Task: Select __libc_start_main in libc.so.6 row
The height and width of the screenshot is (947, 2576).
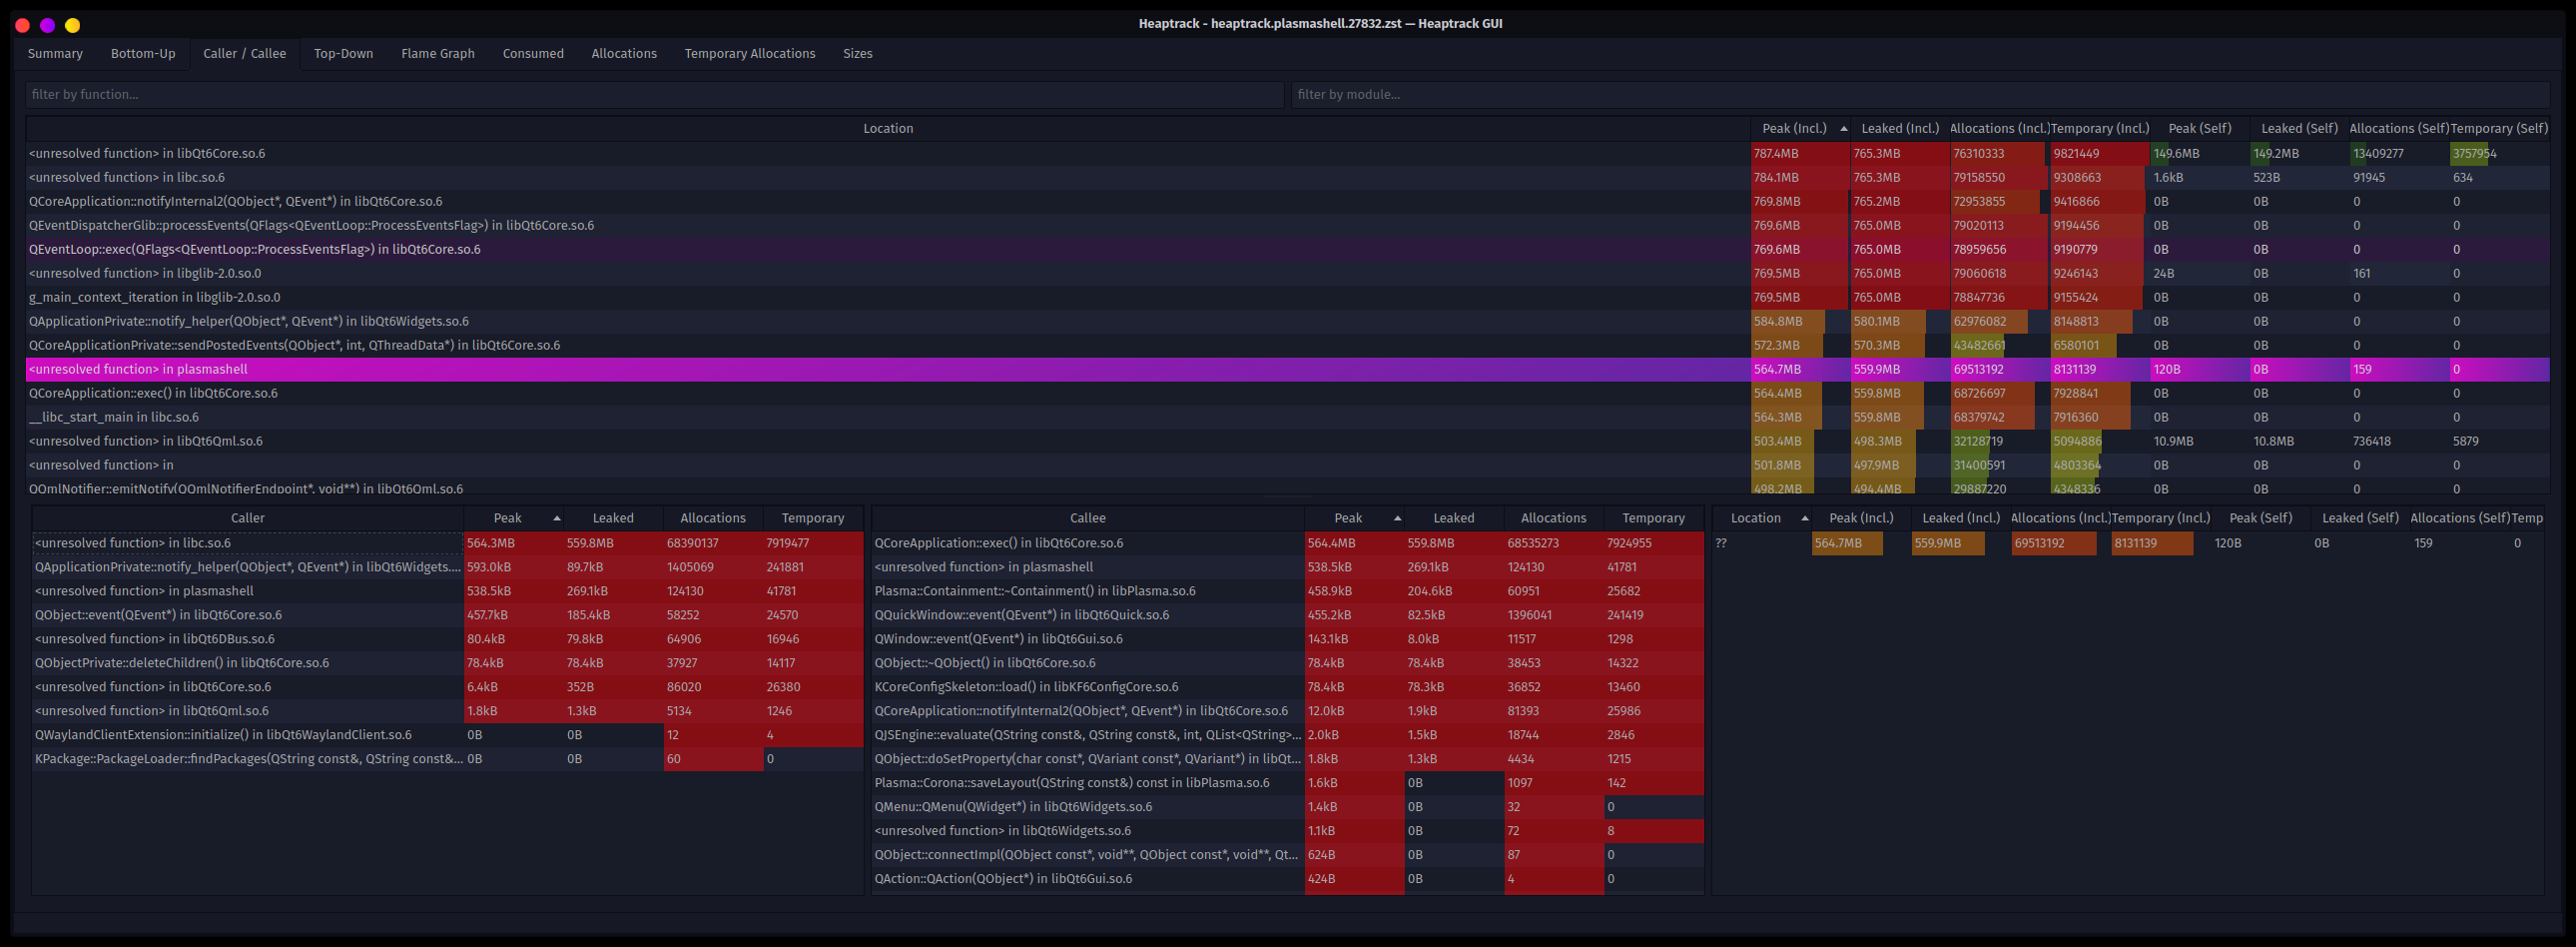Action: (x=1287, y=418)
